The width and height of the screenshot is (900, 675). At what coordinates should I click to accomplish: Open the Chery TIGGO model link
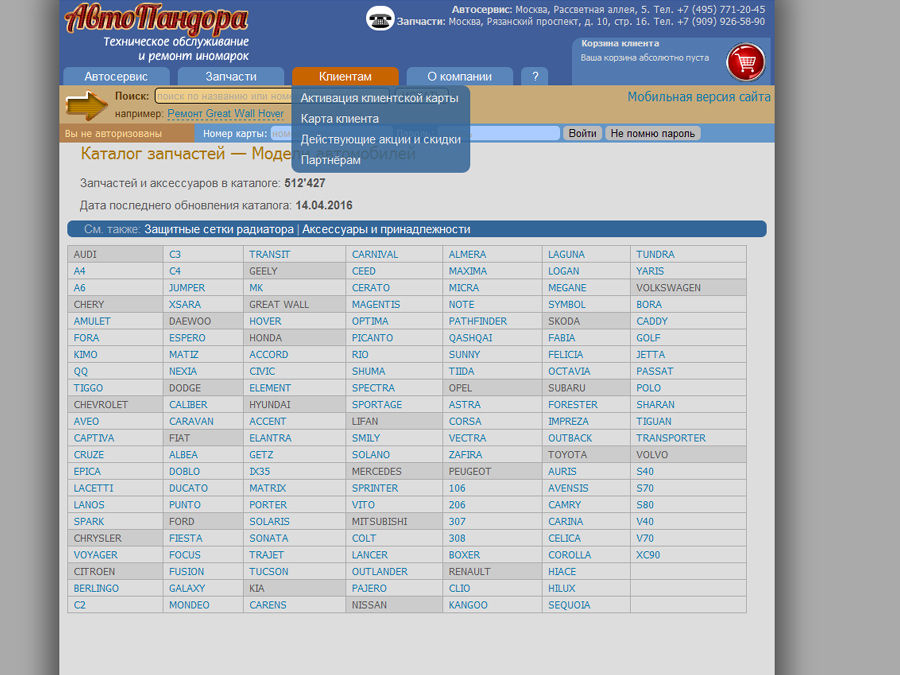(88, 388)
